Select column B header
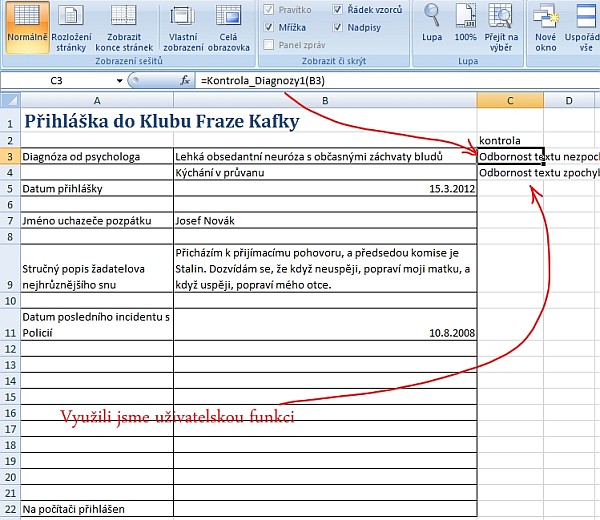The width and height of the screenshot is (600, 520). pyautogui.click(x=325, y=101)
